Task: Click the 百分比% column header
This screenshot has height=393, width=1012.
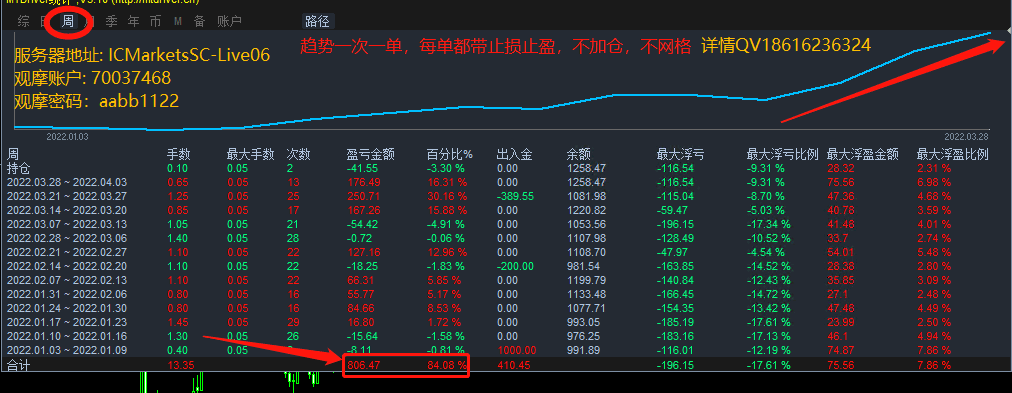Action: click(450, 154)
